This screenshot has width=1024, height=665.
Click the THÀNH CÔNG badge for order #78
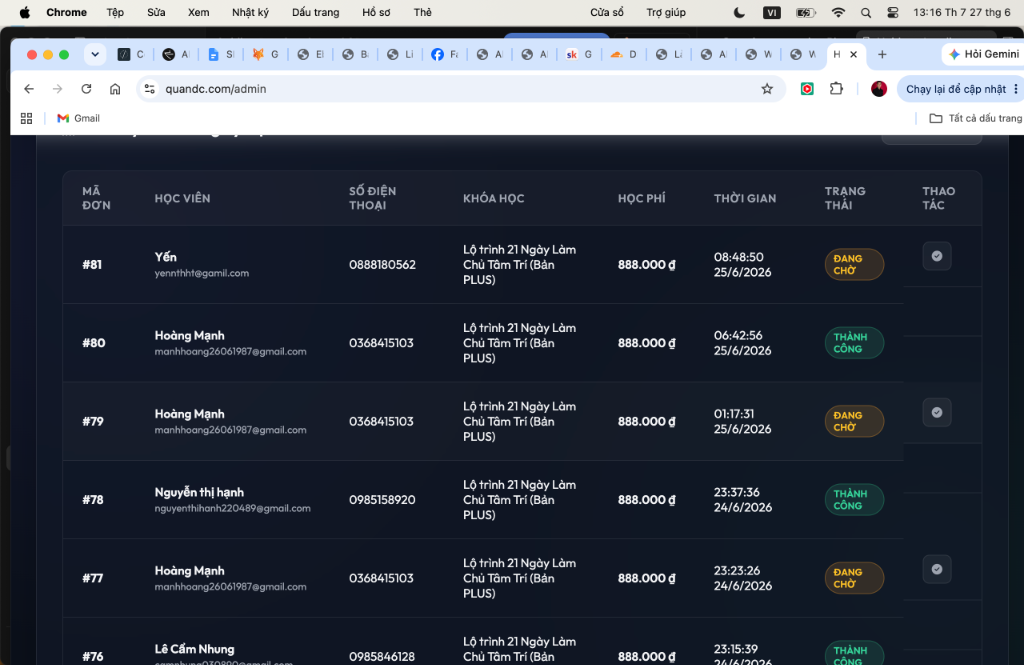tap(854, 500)
